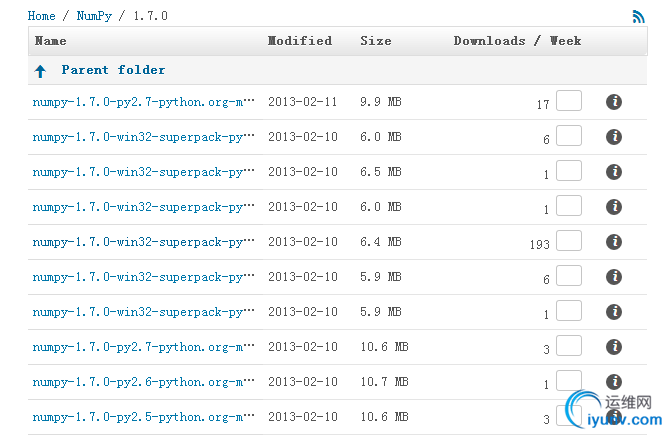Screen dimensions: 668x436
Task: Open info for 6.0 MB file with 1 download
Action: point(614,207)
